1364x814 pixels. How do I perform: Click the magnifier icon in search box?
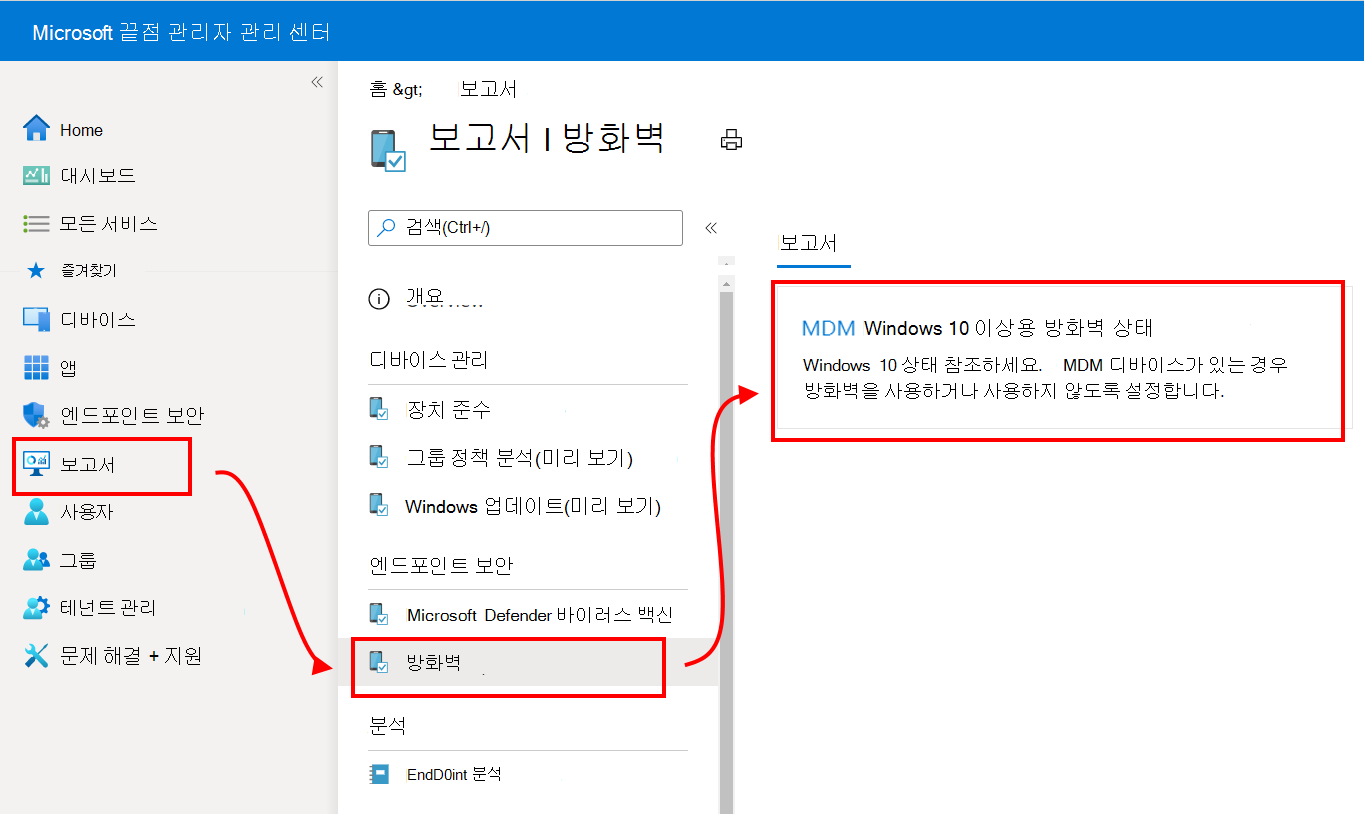pos(386,228)
